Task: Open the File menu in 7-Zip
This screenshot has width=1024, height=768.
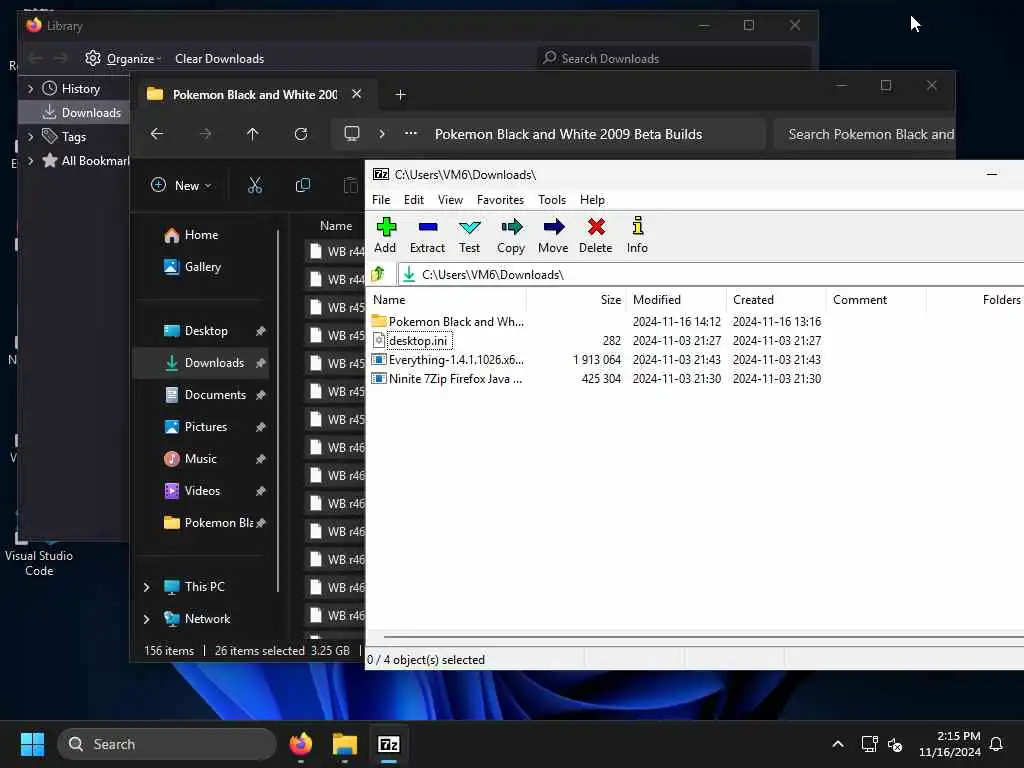Action: tap(381, 200)
